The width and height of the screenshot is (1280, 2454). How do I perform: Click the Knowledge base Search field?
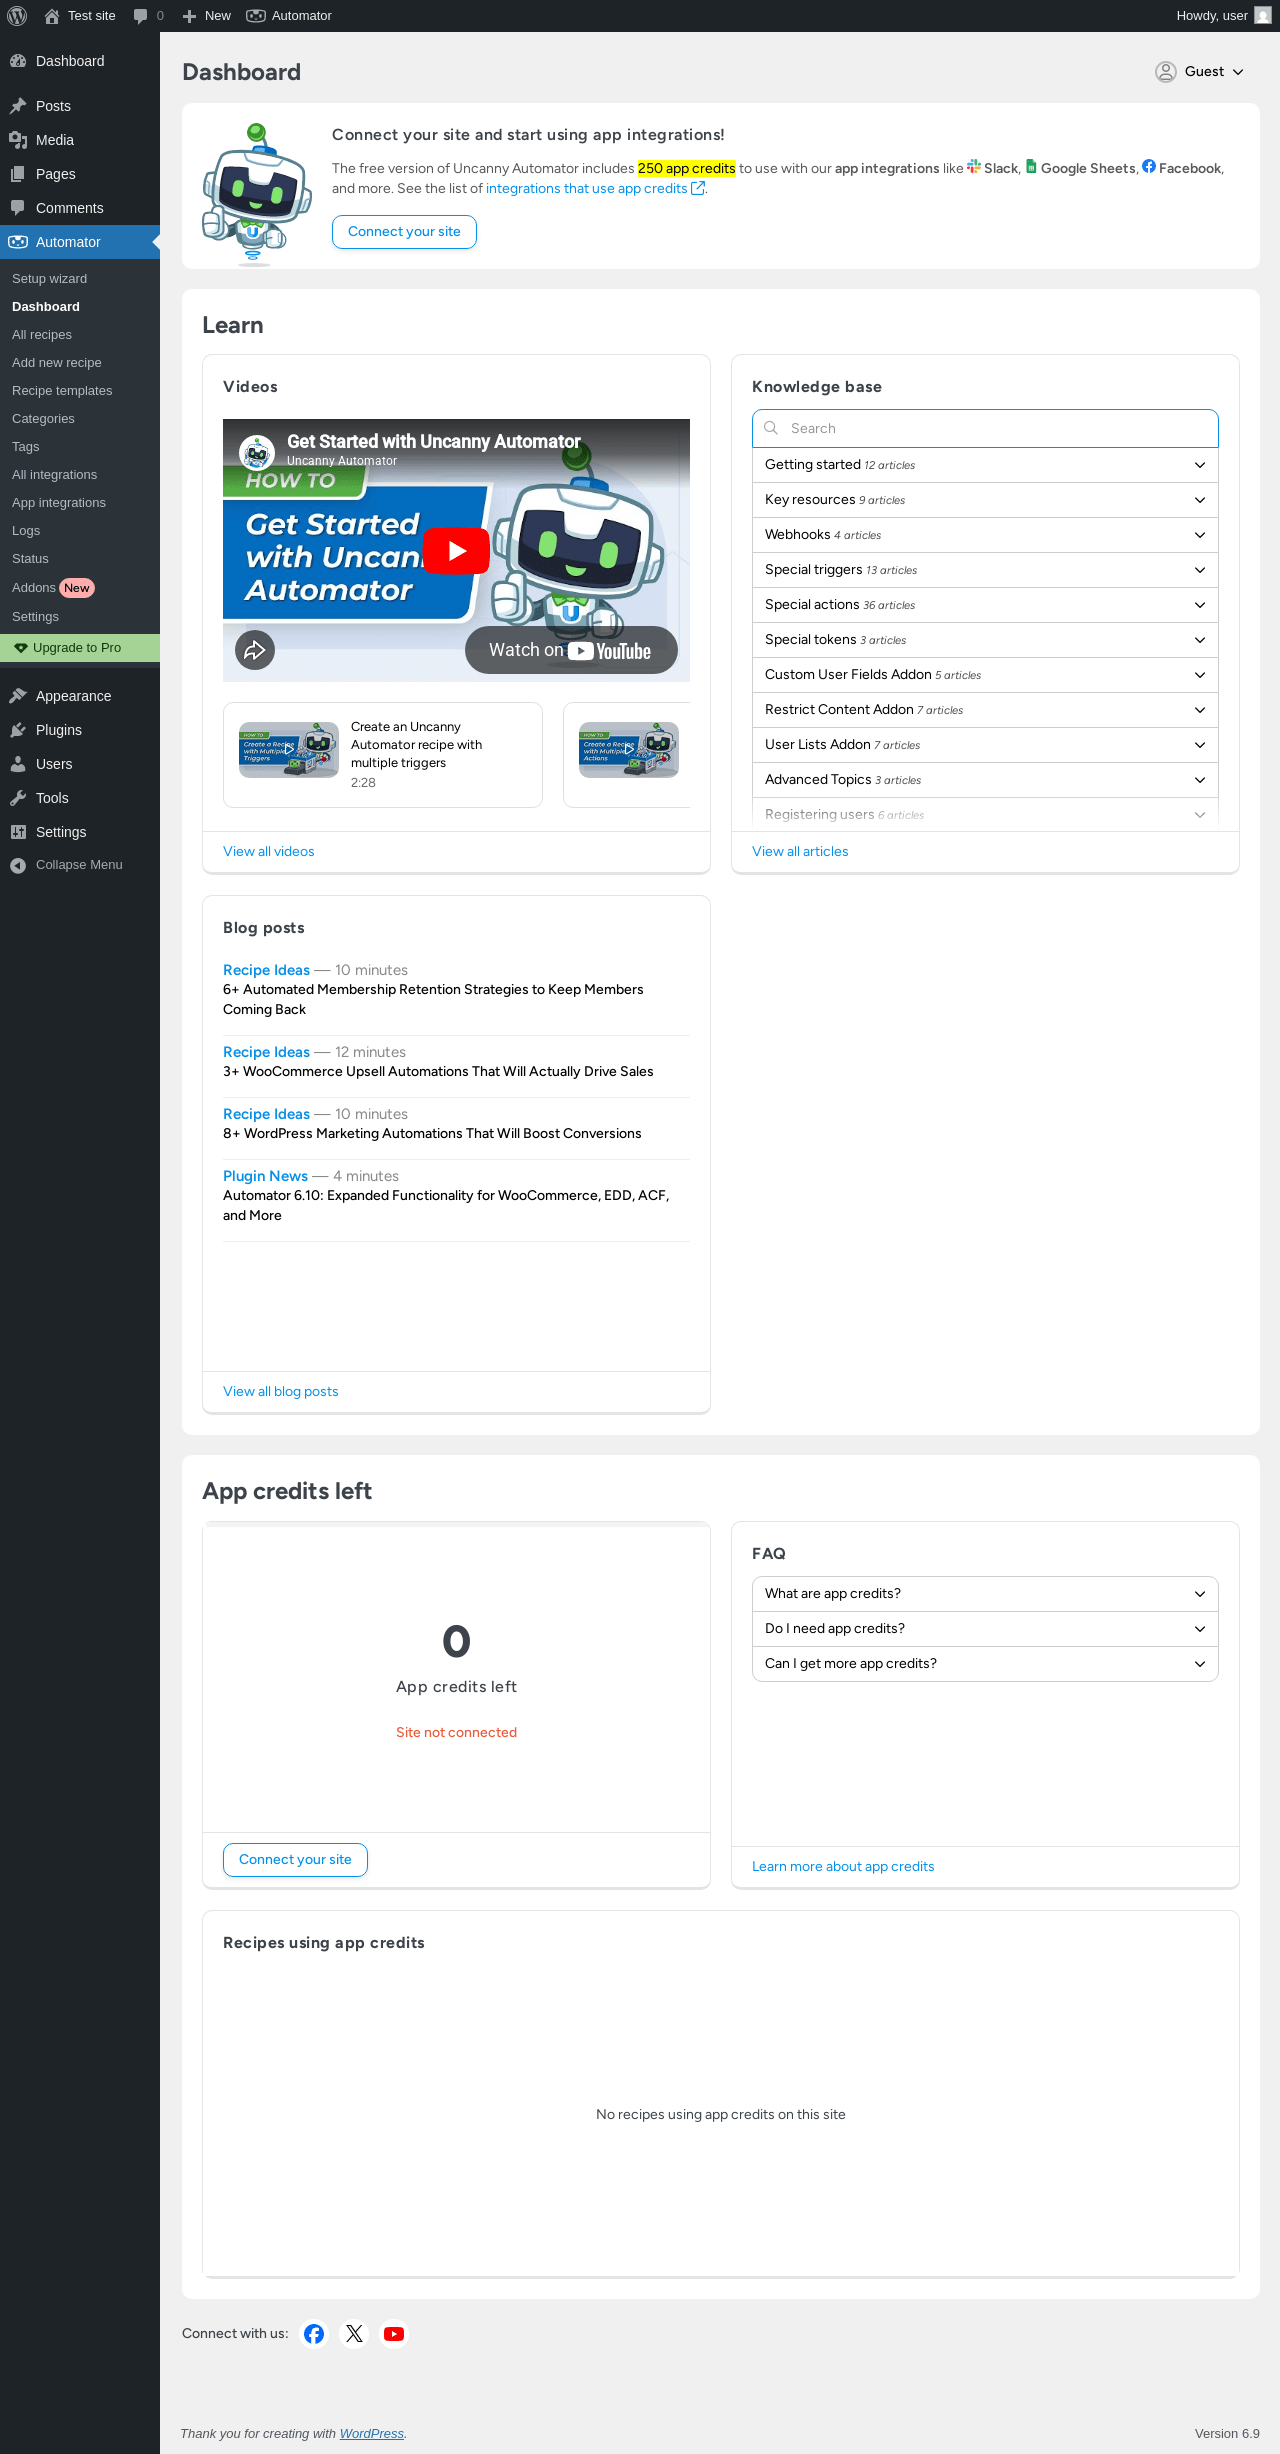[985, 428]
